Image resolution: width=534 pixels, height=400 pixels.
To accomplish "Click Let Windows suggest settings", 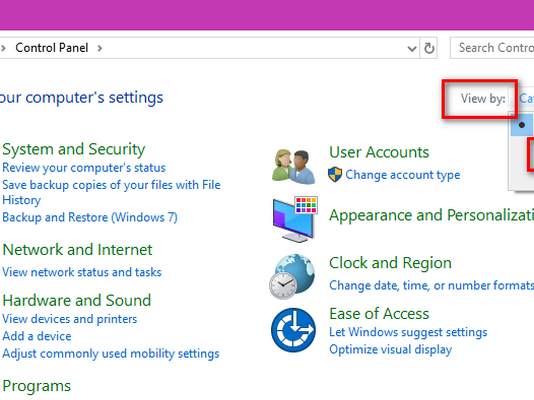I will (408, 332).
